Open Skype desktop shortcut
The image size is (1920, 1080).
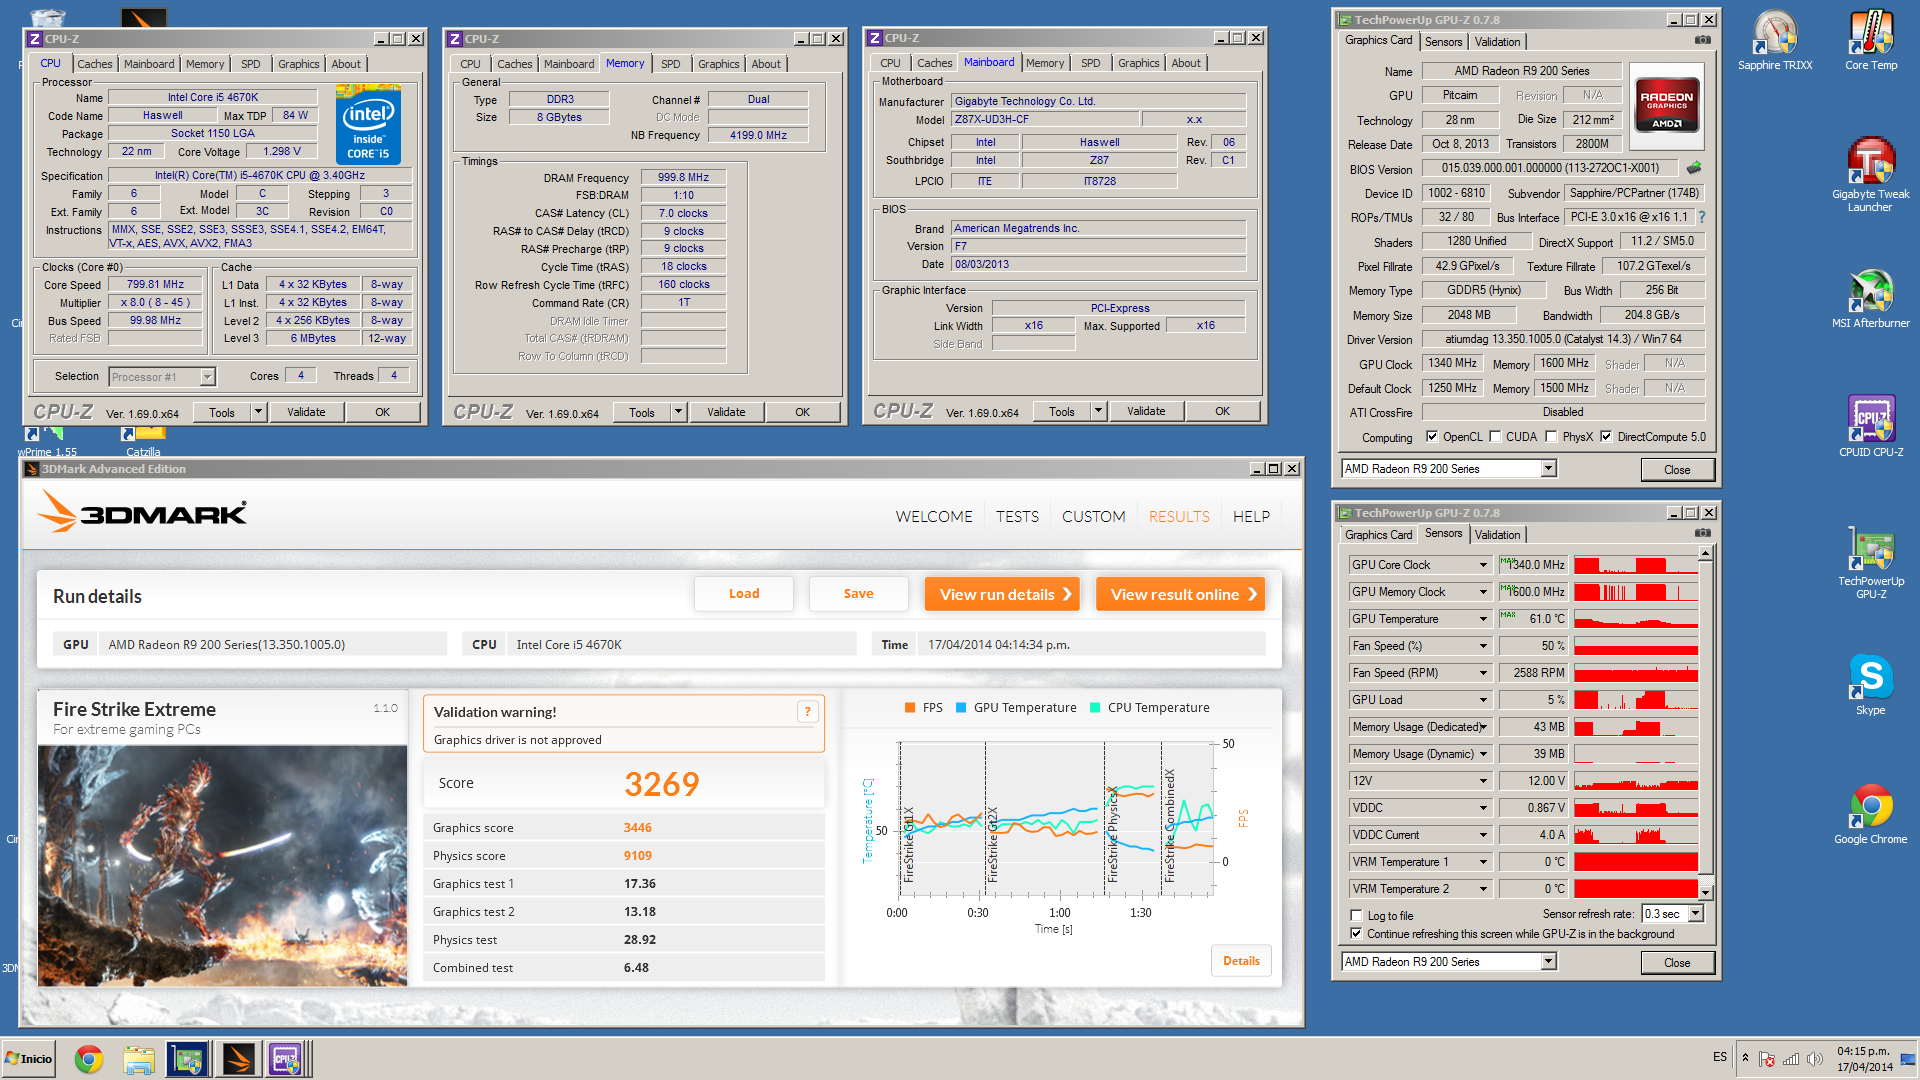point(1870,685)
